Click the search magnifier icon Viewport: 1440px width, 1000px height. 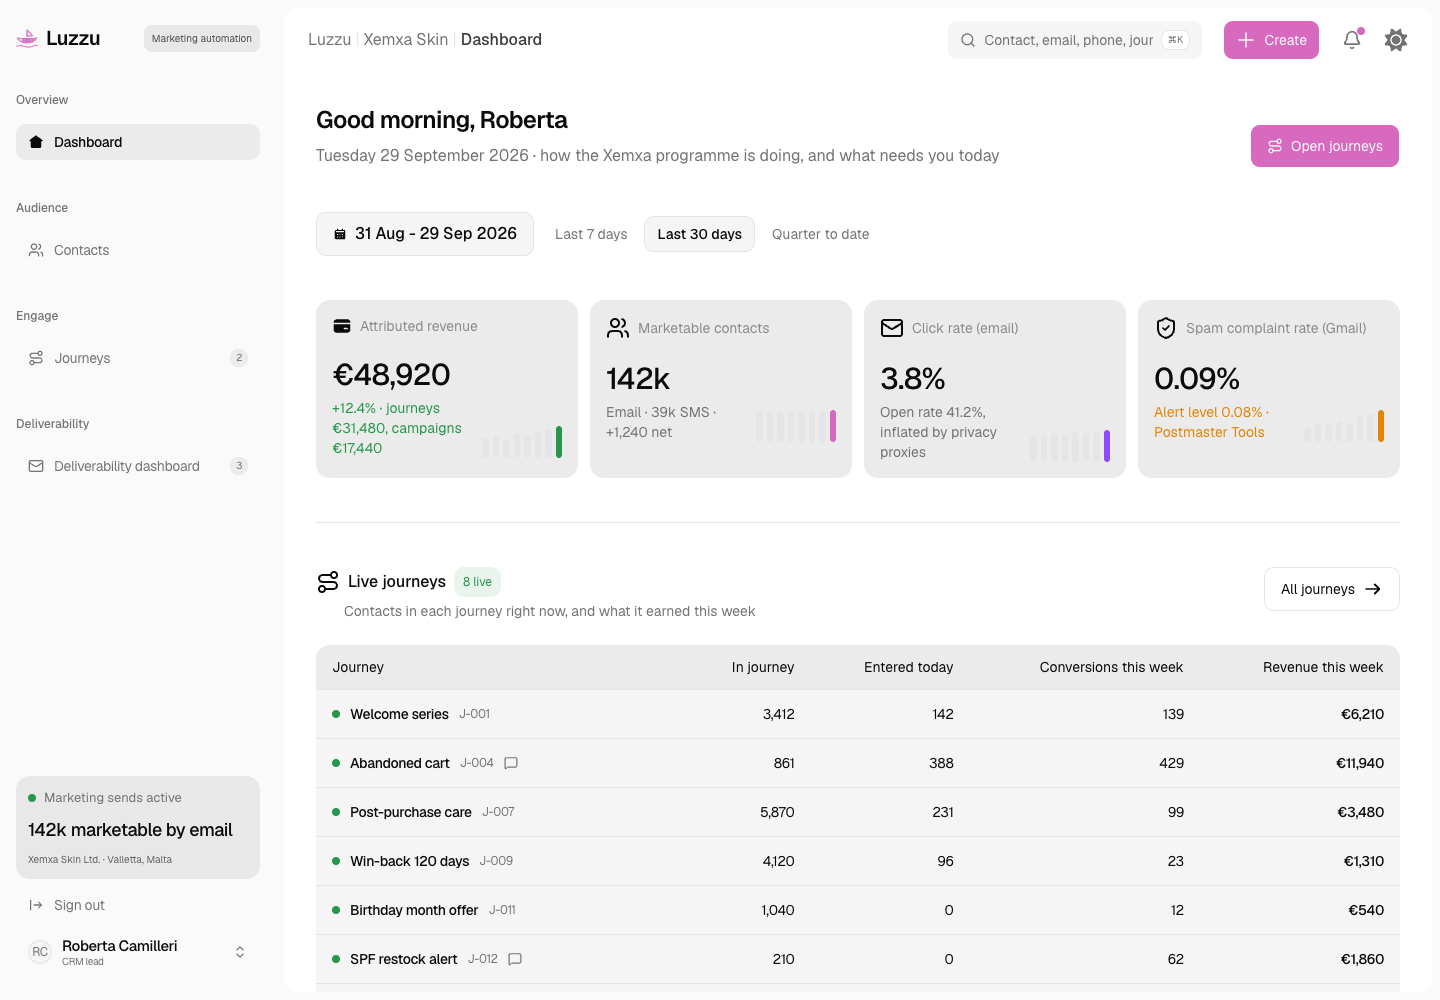[x=968, y=40]
